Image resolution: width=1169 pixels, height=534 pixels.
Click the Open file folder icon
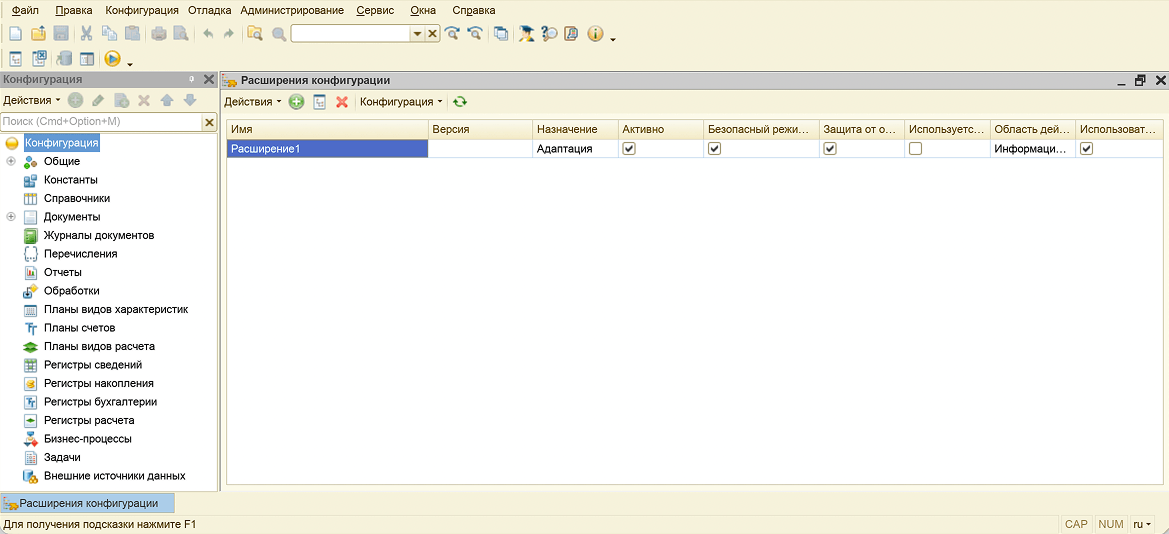pos(38,34)
